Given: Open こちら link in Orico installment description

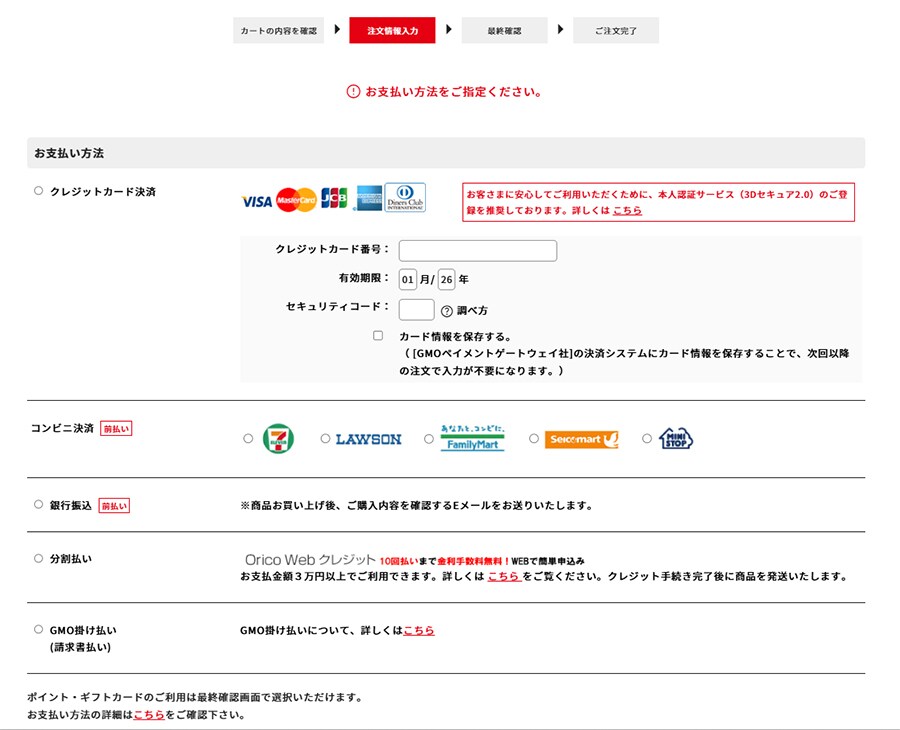Looking at the screenshot, I should click(505, 576).
